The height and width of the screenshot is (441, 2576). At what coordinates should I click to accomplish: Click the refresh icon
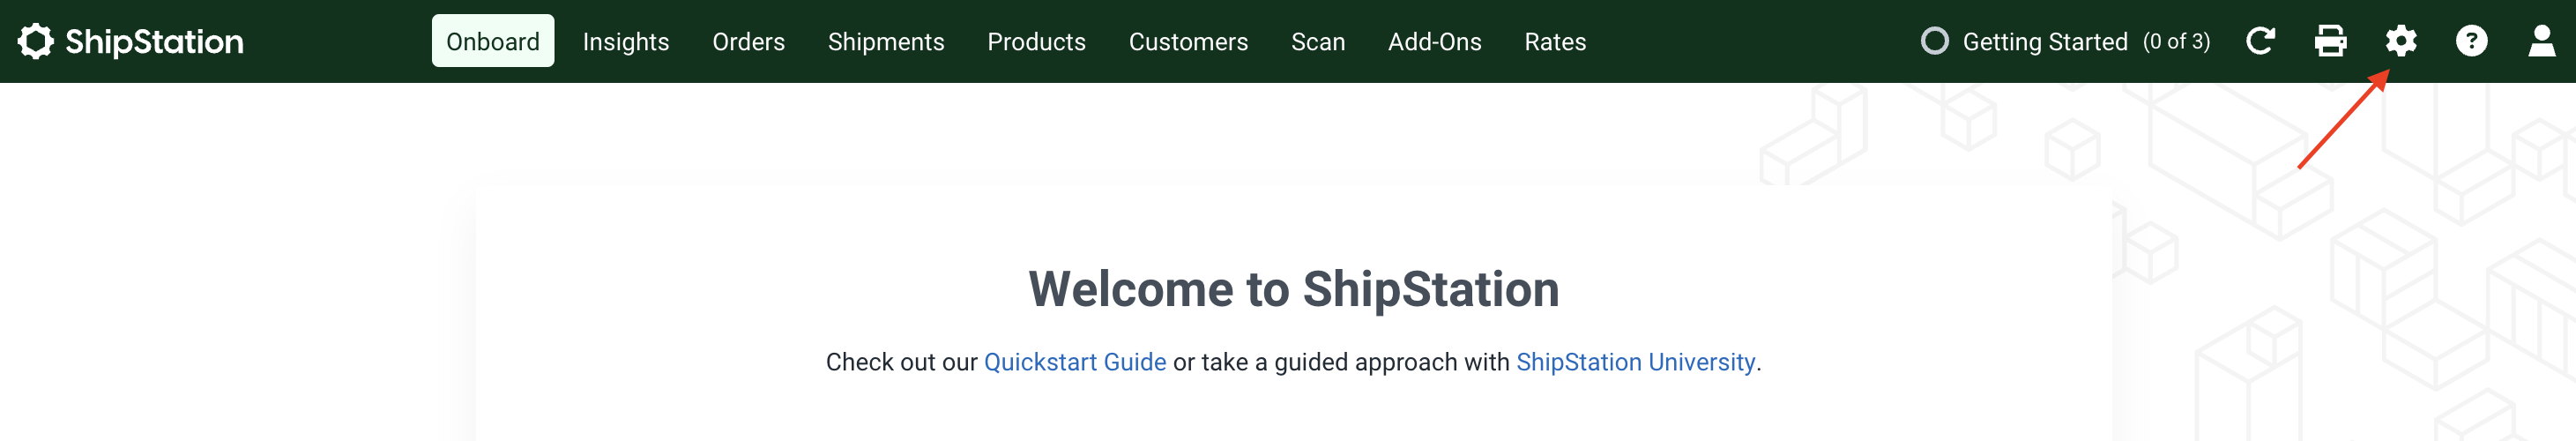2260,41
